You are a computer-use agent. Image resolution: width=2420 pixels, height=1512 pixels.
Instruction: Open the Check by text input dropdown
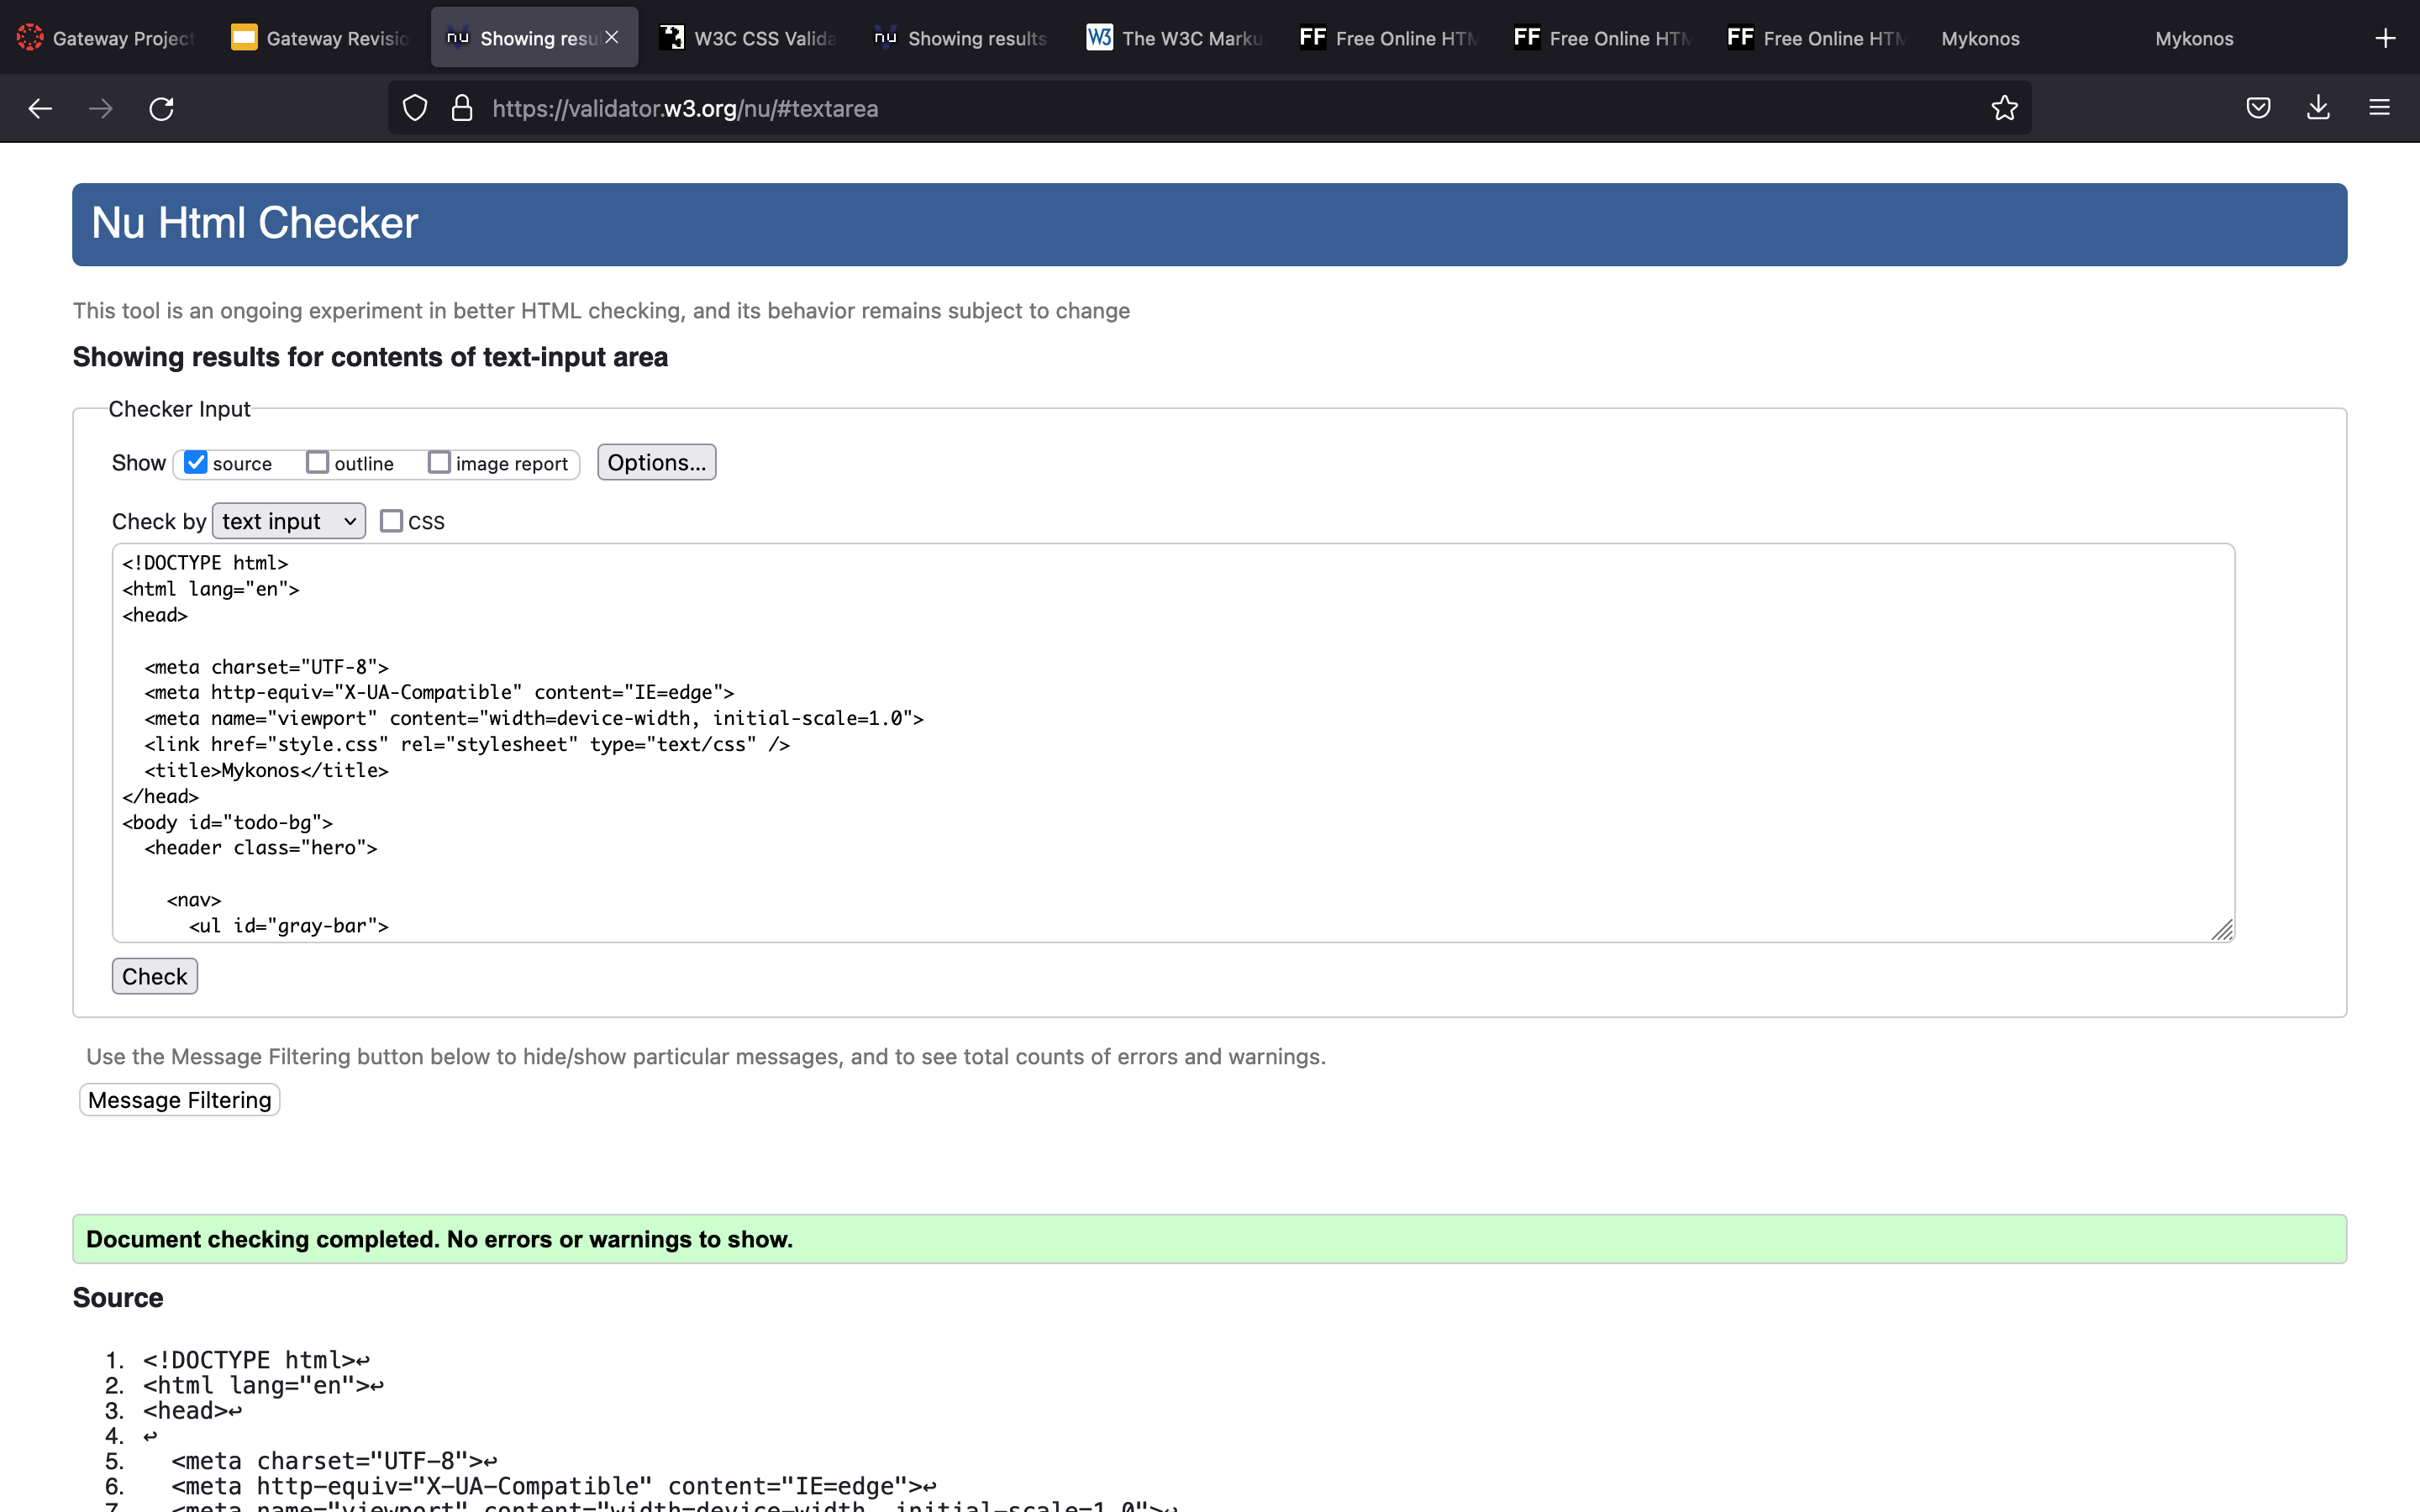(288, 520)
